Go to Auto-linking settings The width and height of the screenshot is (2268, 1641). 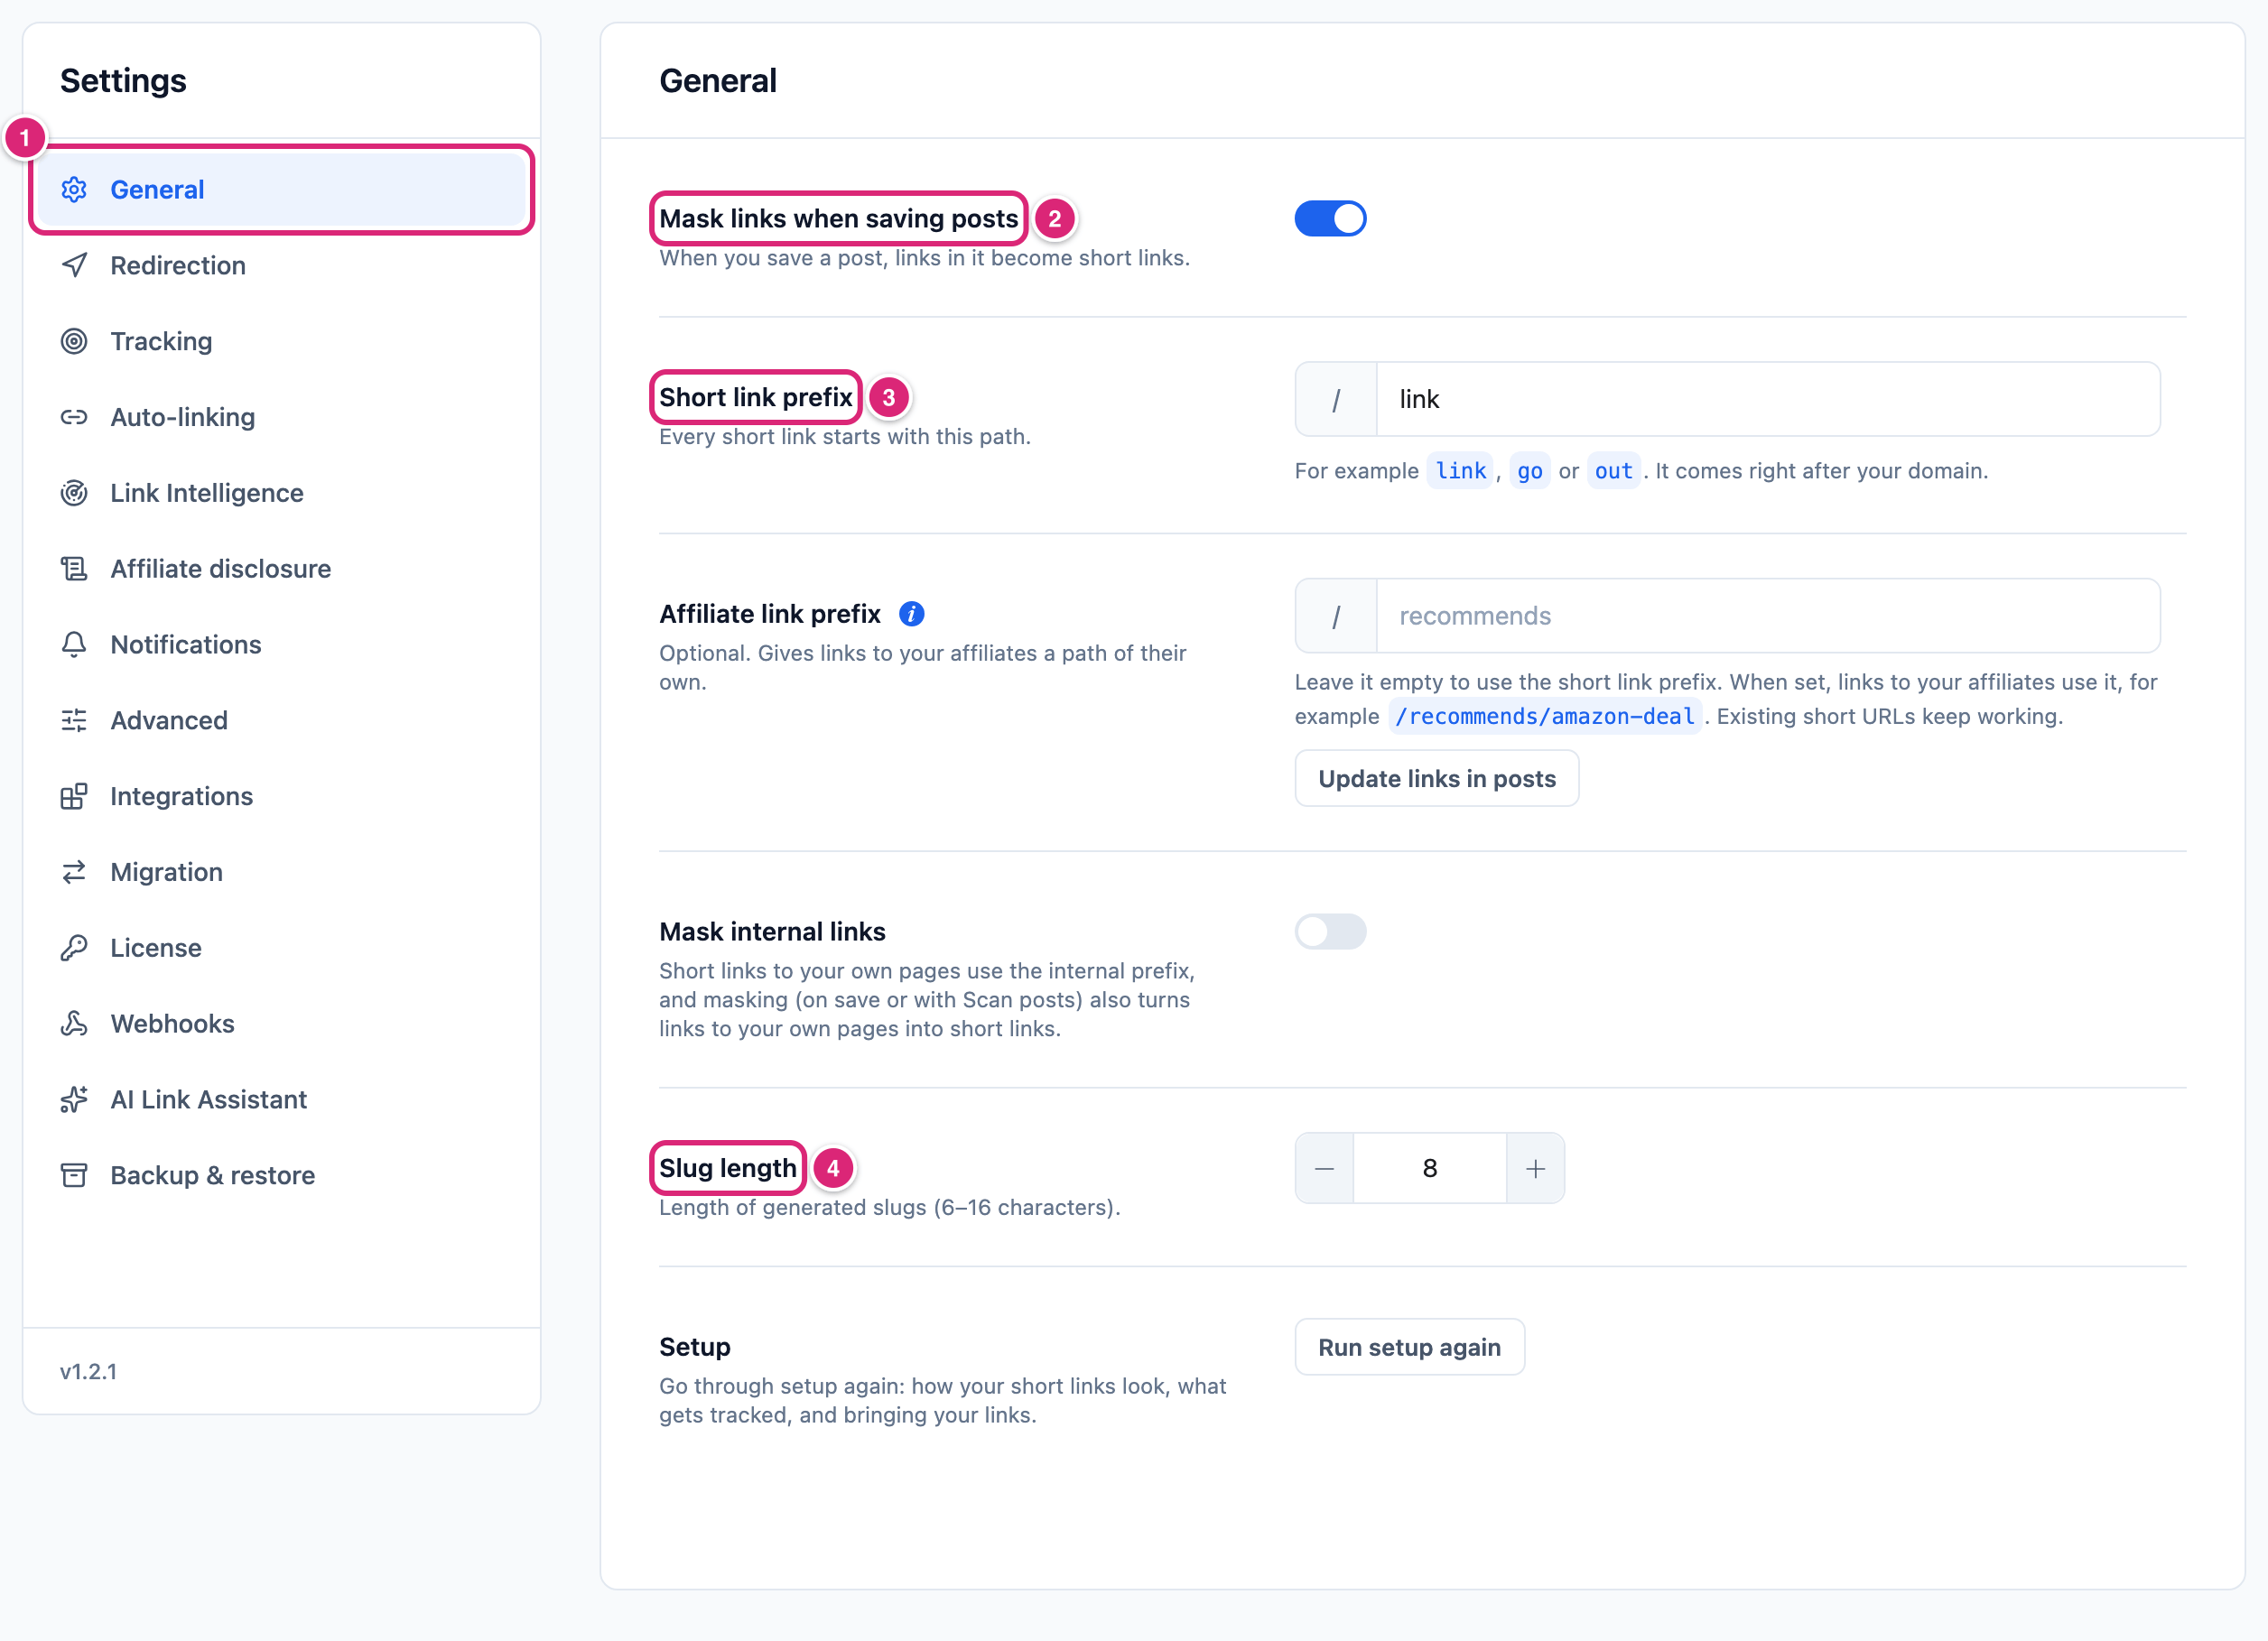[282, 417]
